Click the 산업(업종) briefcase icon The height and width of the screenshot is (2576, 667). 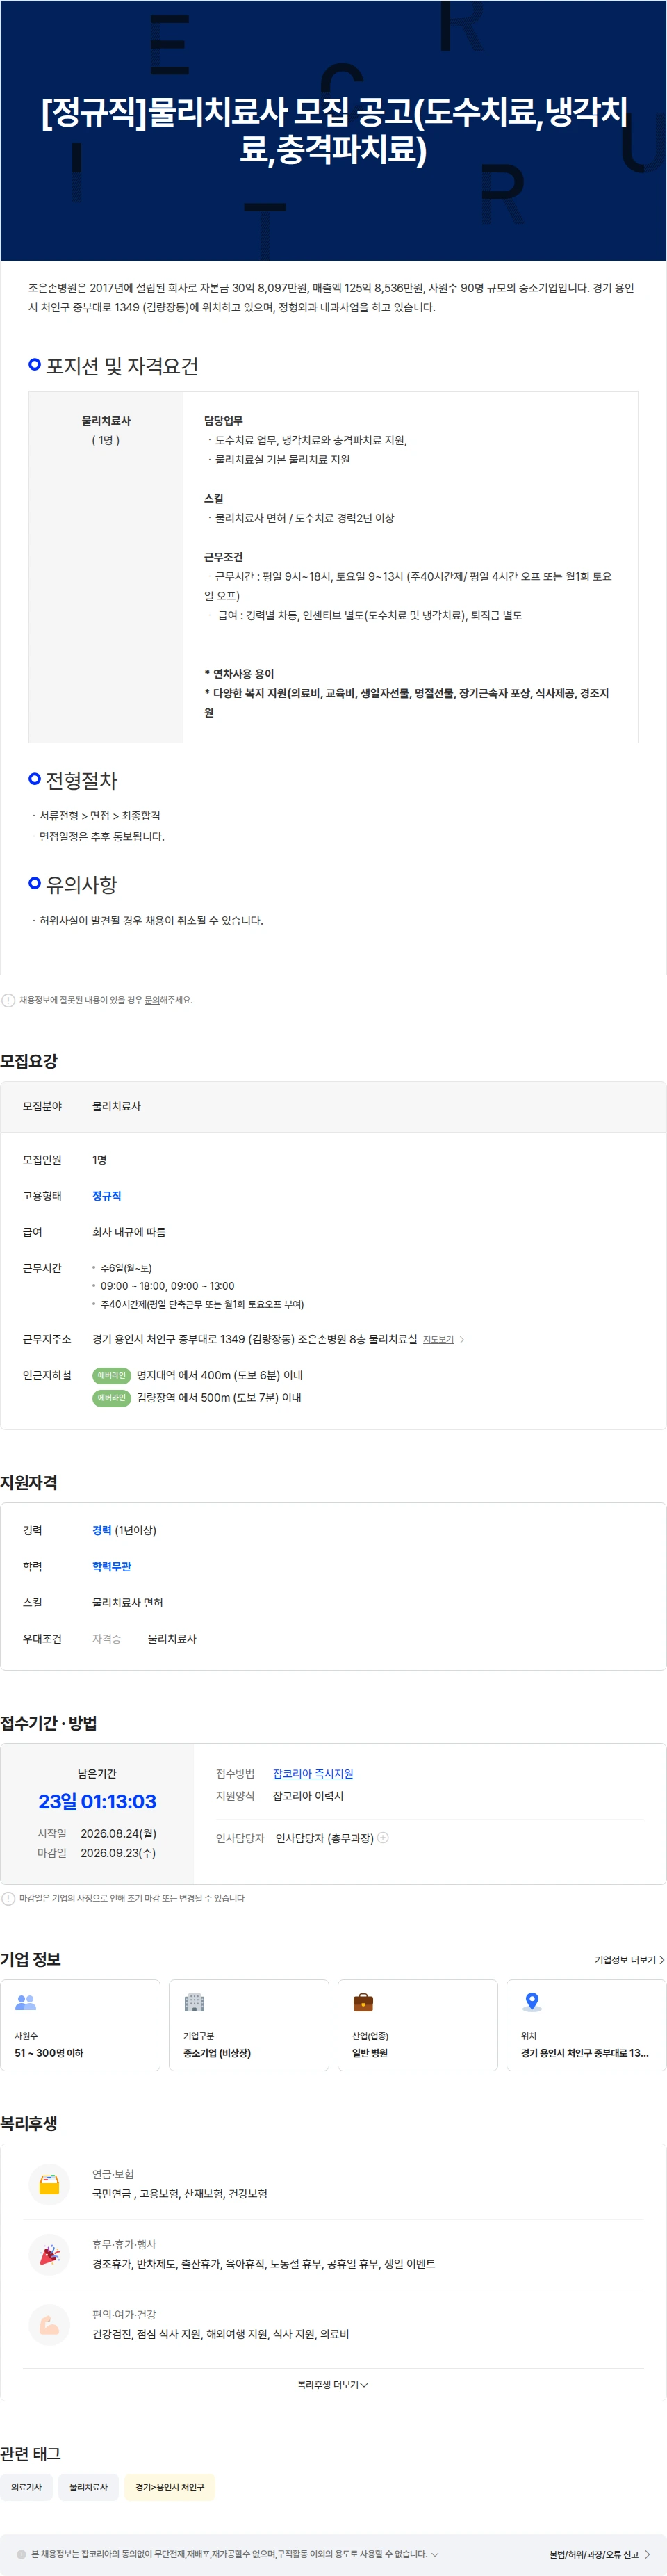363,2003
